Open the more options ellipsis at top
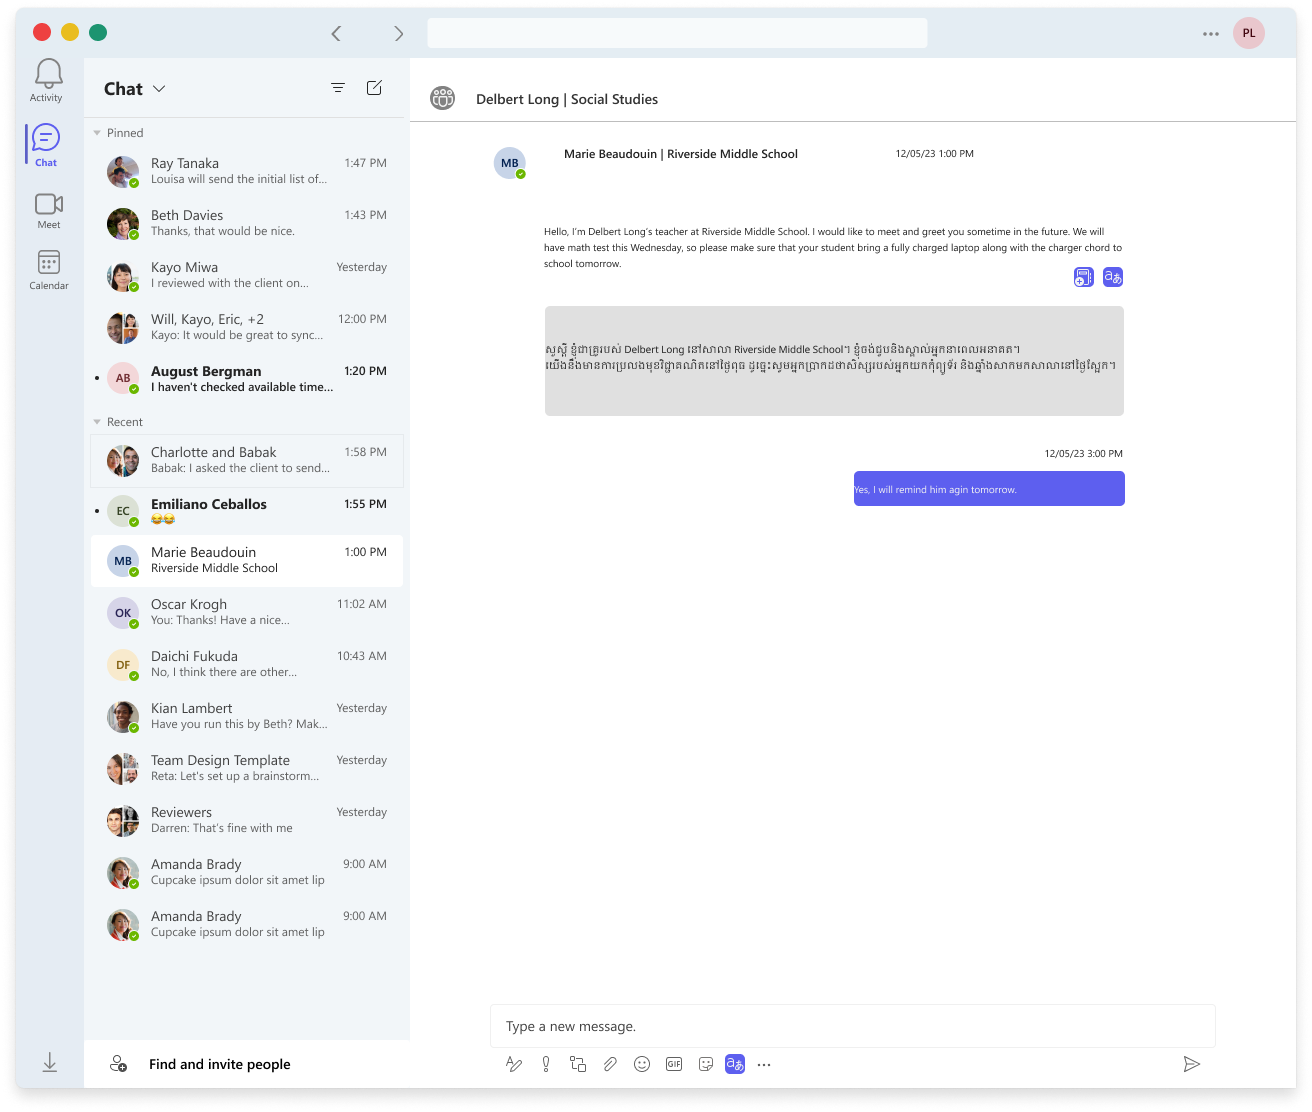This screenshot has width=1312, height=1112. coord(1211,33)
